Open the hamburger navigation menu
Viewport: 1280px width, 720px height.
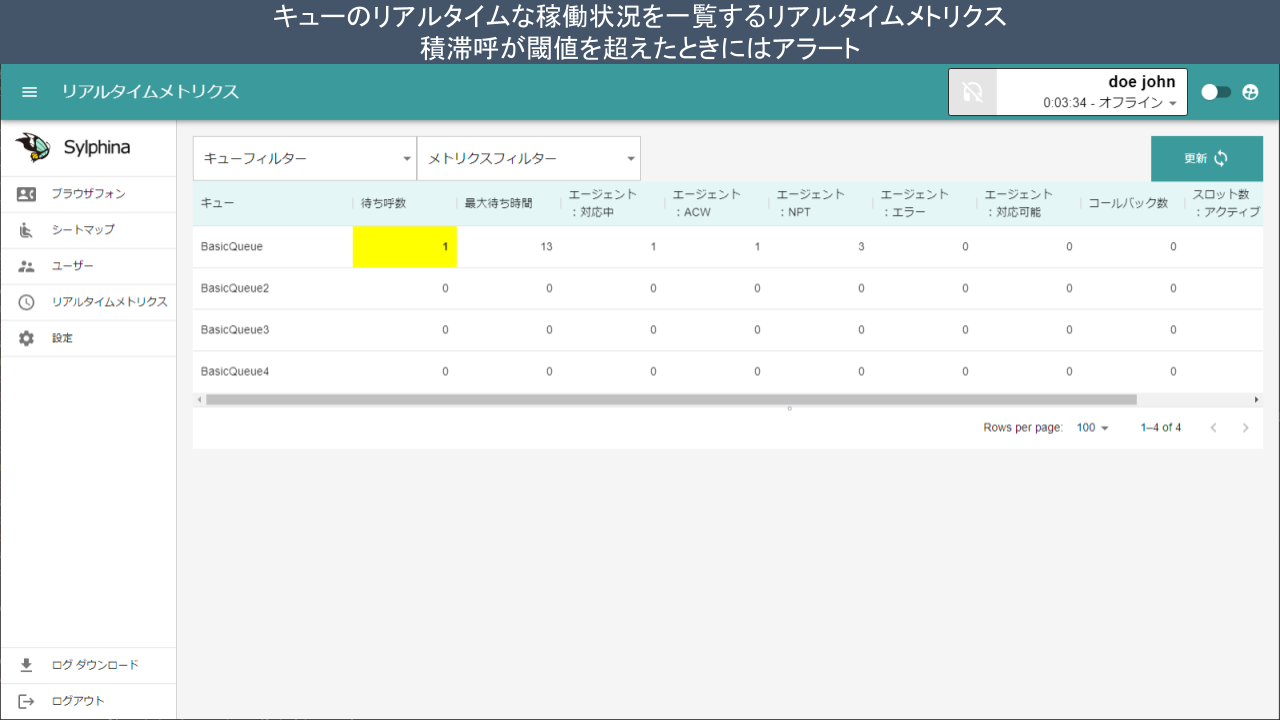(30, 92)
